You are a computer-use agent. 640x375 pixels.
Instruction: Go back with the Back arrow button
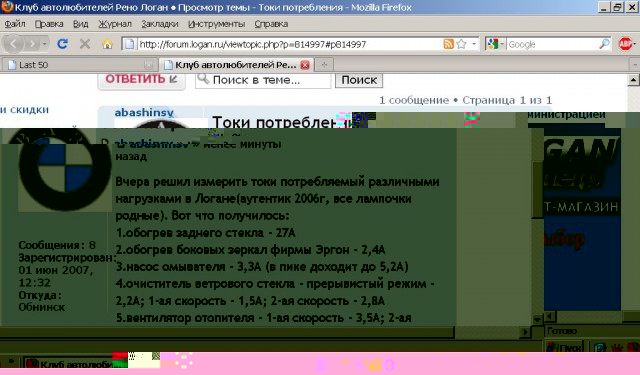click(13, 44)
